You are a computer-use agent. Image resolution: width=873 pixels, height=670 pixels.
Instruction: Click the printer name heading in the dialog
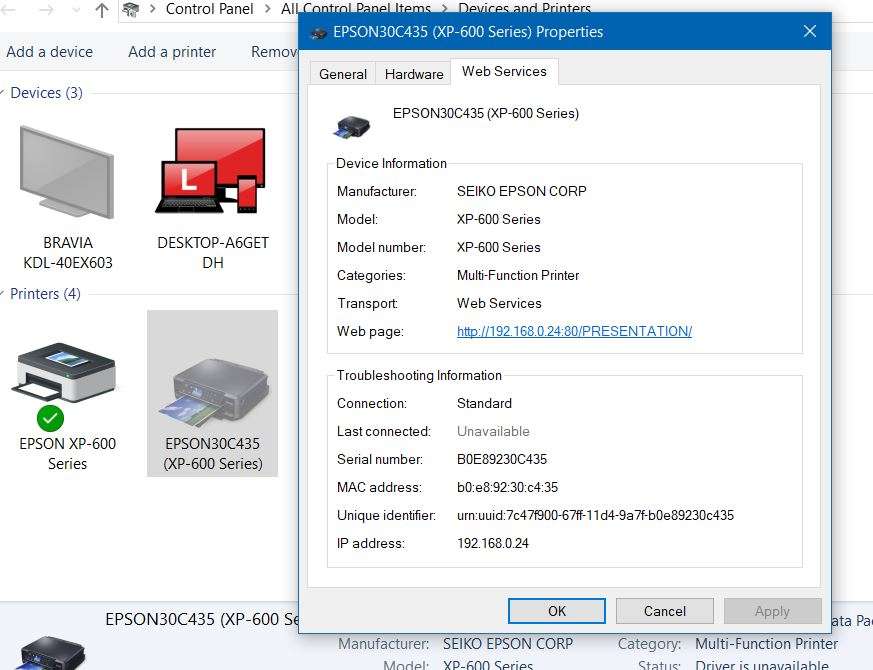pos(486,113)
